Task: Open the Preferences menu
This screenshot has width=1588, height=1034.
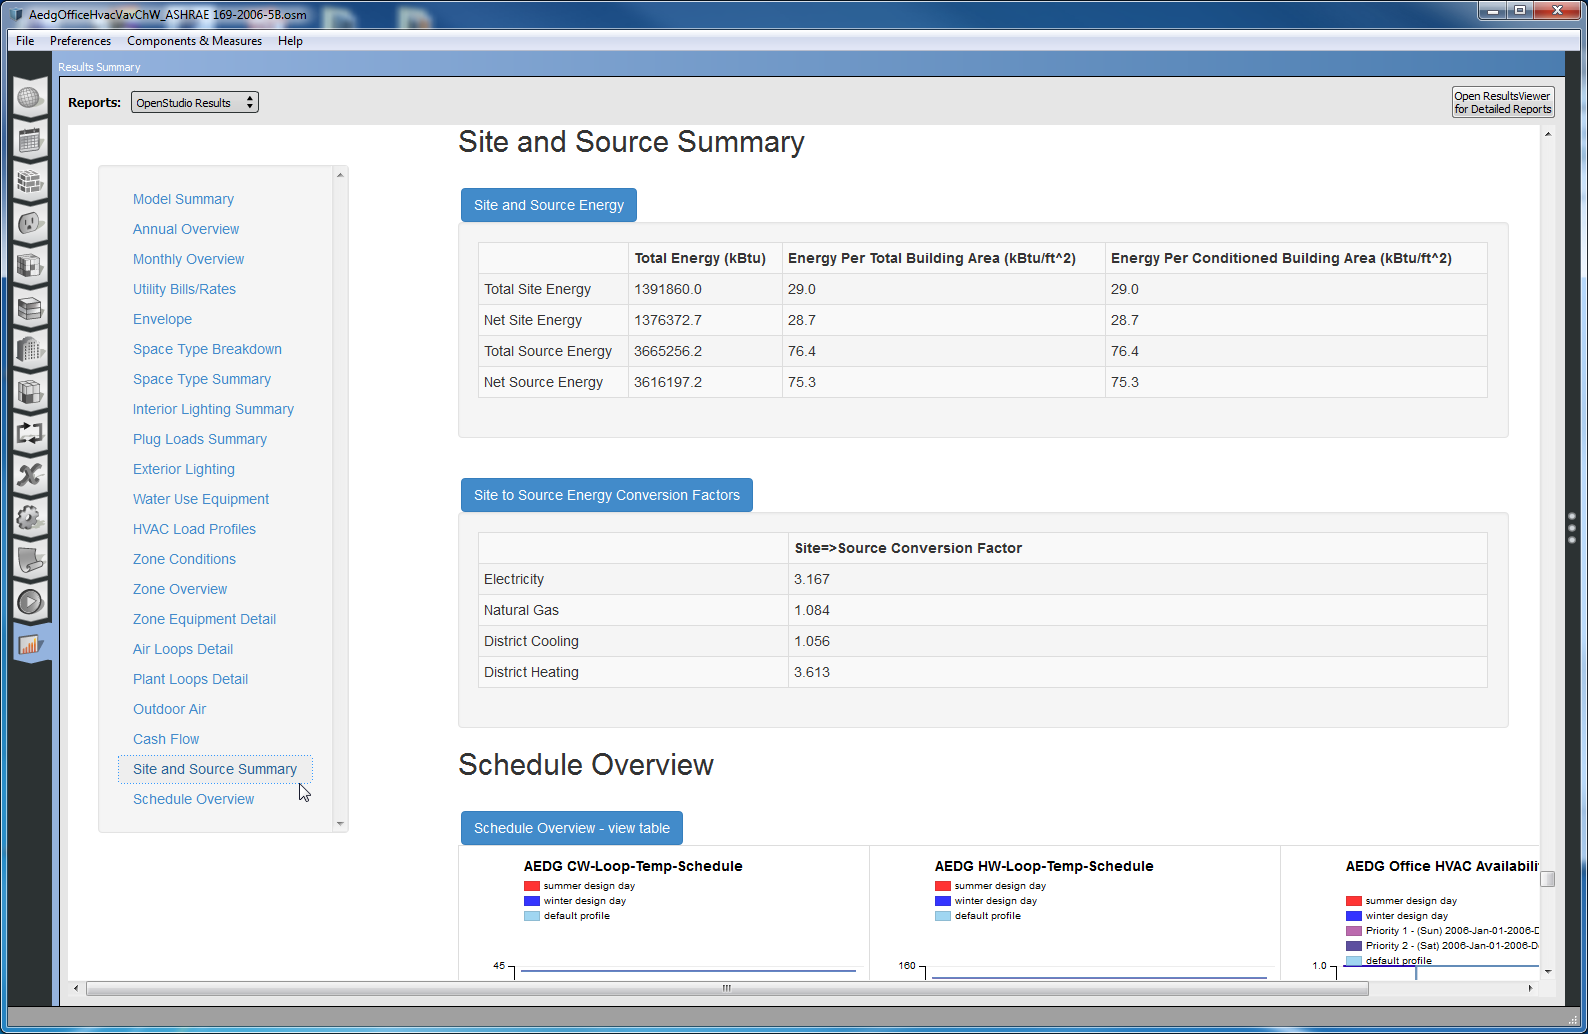Action: pos(80,41)
